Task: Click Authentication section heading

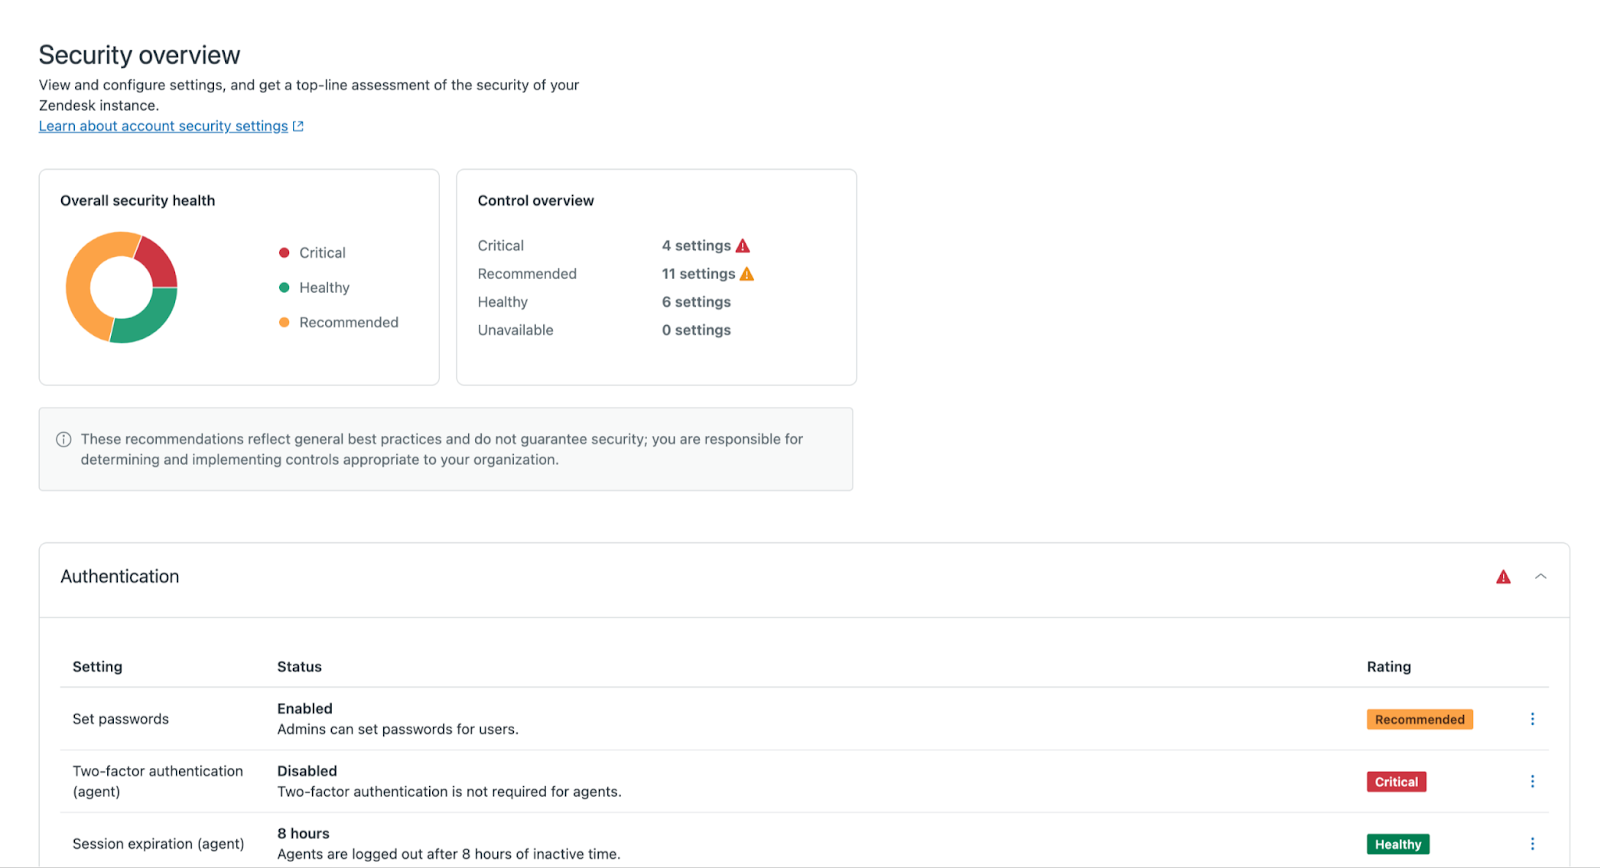Action: [120, 576]
